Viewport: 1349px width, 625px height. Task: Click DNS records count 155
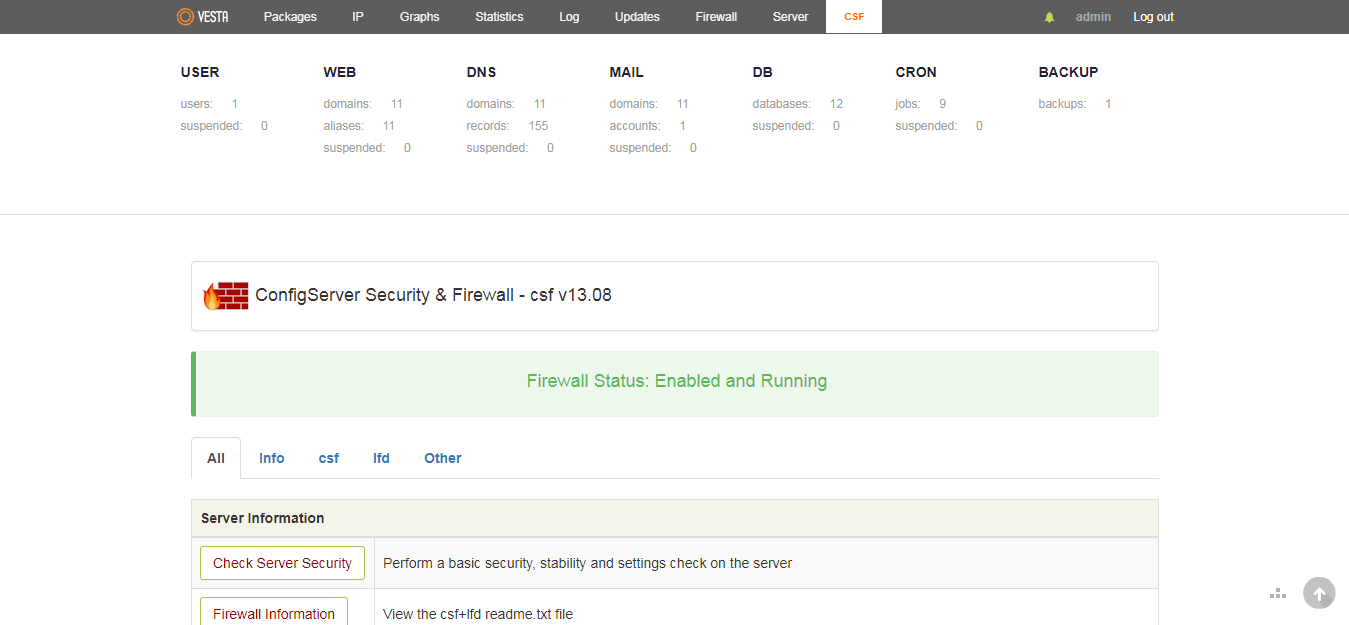pos(538,126)
